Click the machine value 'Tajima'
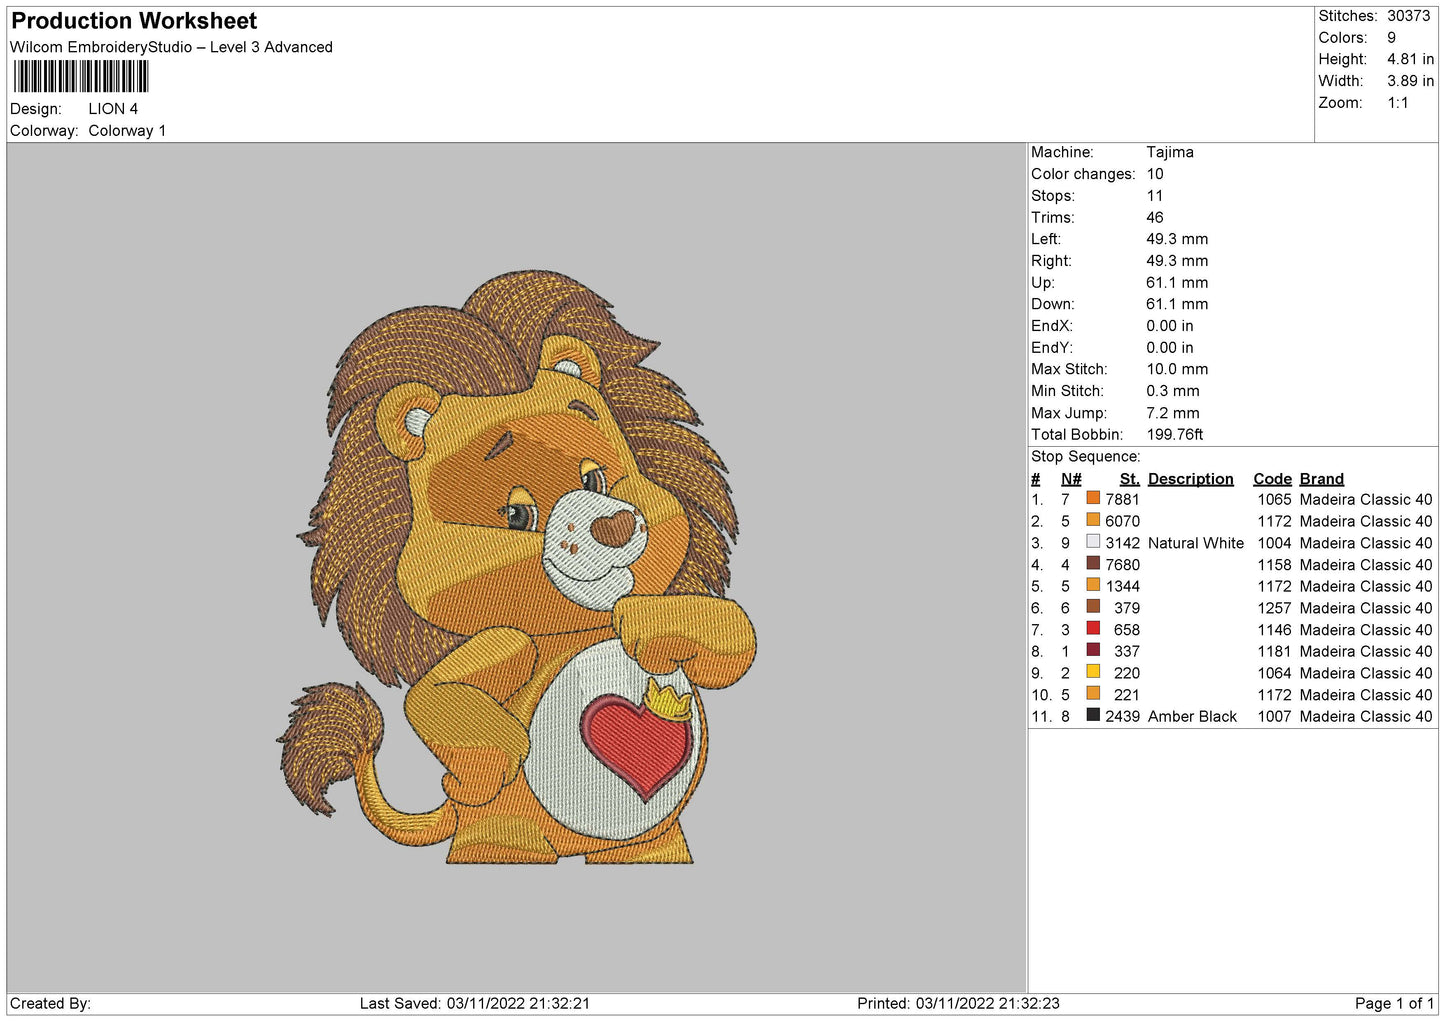Screen dimensions: 1445x1021 (1170, 152)
